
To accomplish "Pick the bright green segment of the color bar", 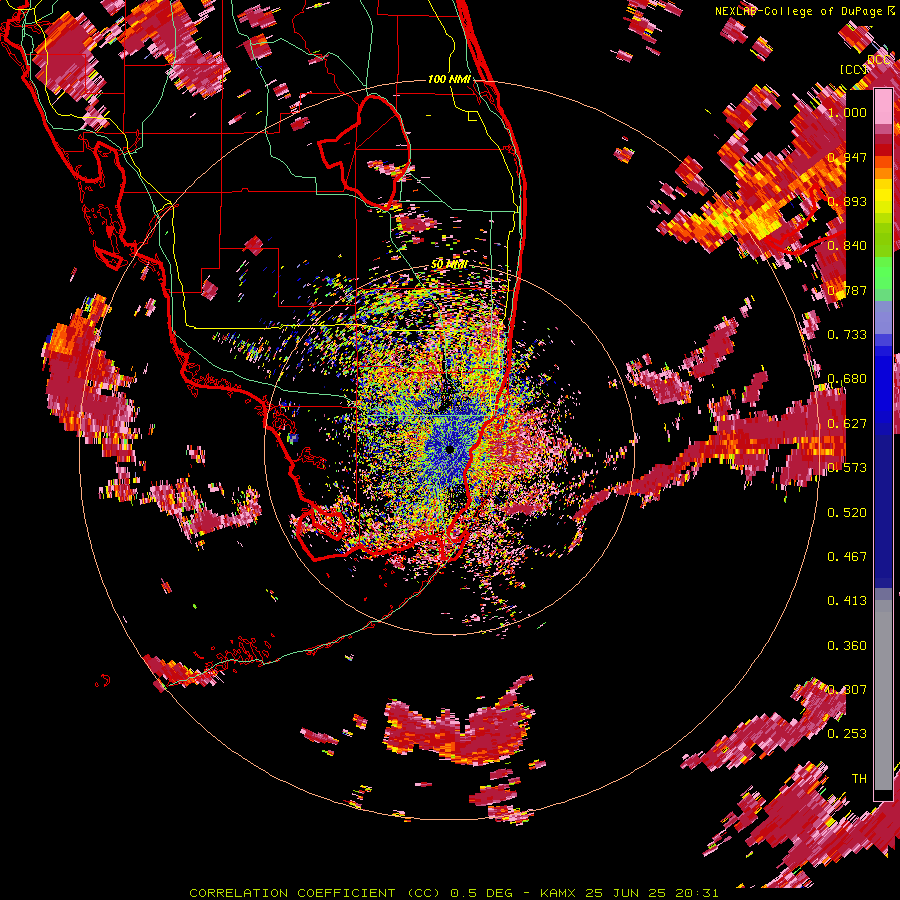I will 883,273.
